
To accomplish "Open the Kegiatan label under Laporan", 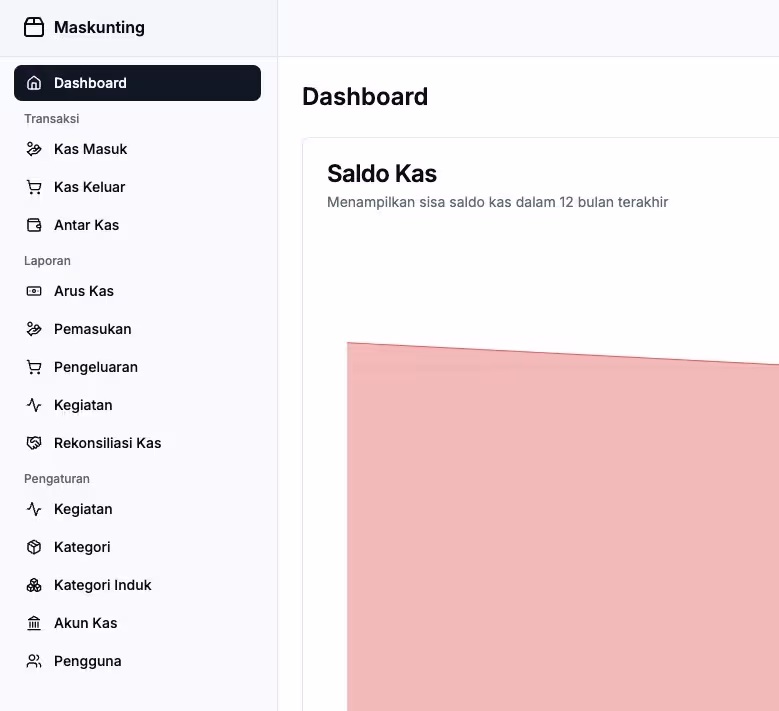I will pos(83,405).
